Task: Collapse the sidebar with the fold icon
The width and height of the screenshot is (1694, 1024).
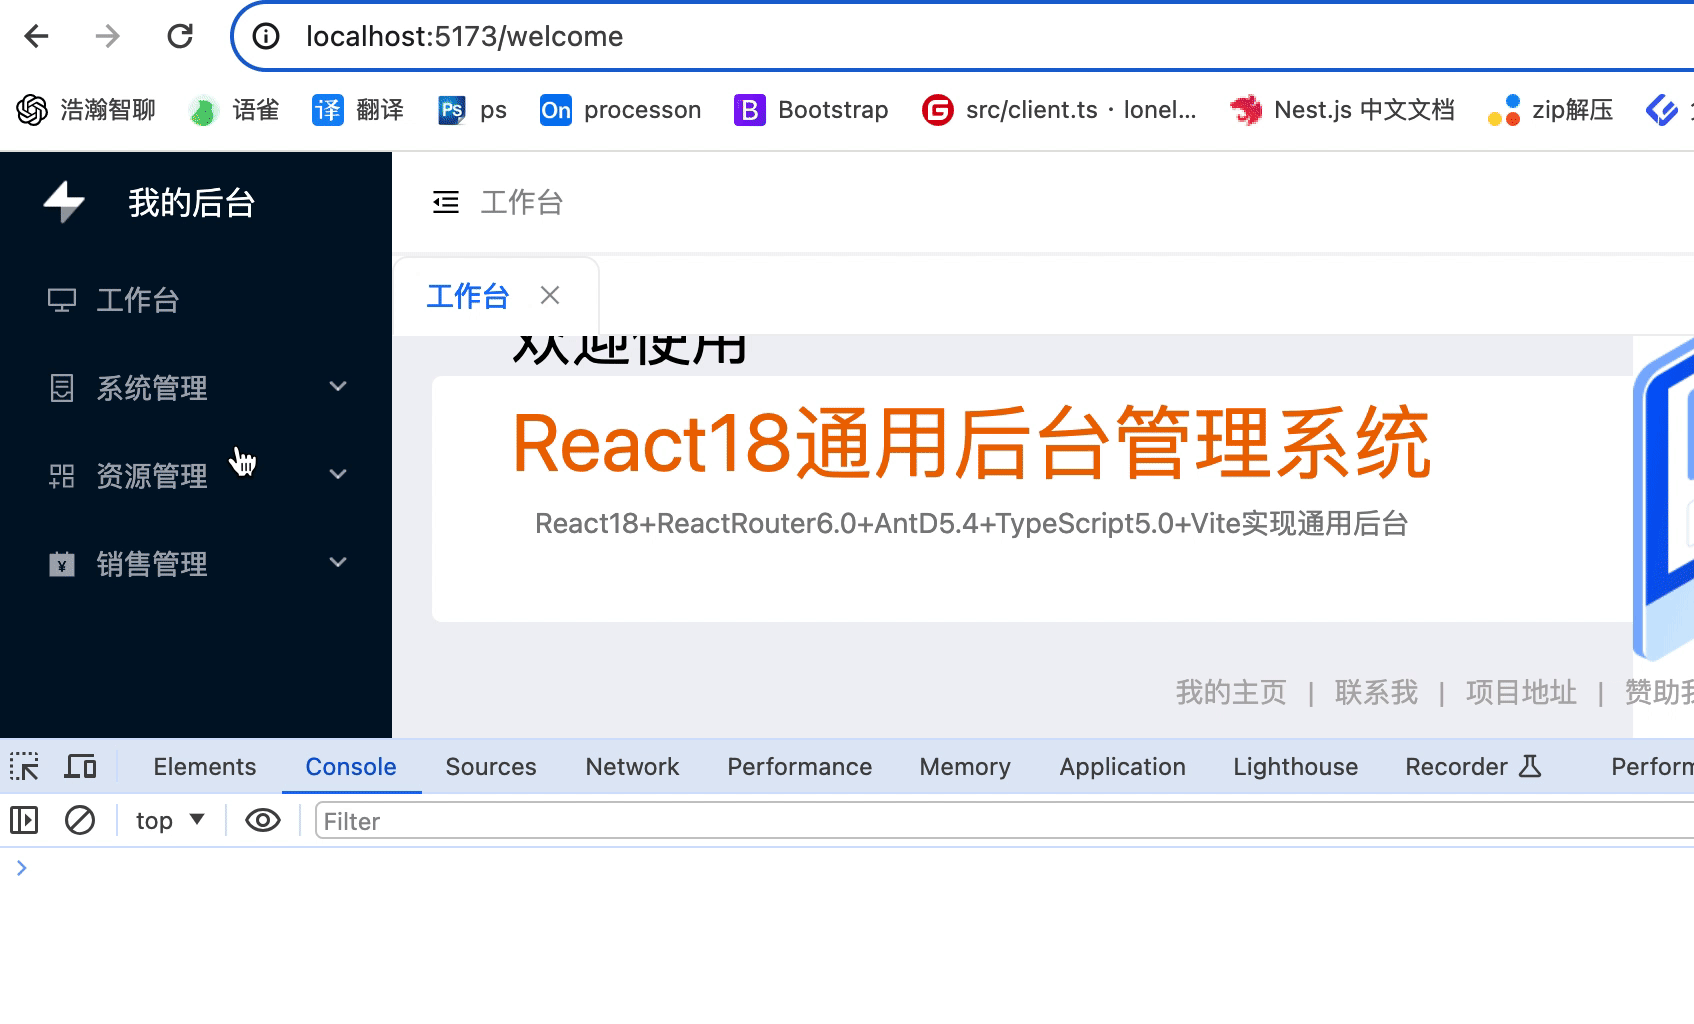Action: tap(446, 203)
